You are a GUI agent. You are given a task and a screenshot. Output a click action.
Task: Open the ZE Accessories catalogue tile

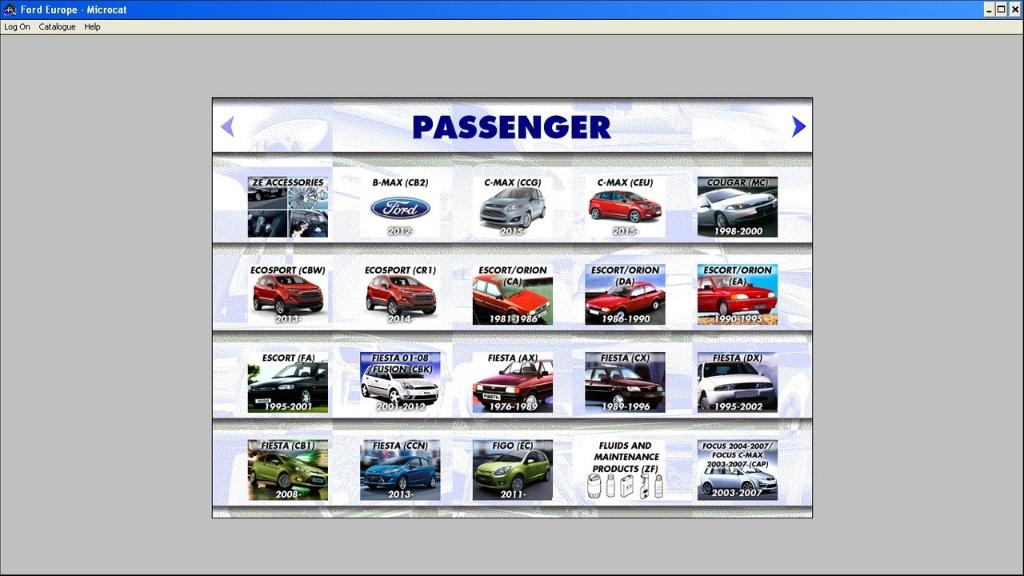pyautogui.click(x=287, y=206)
